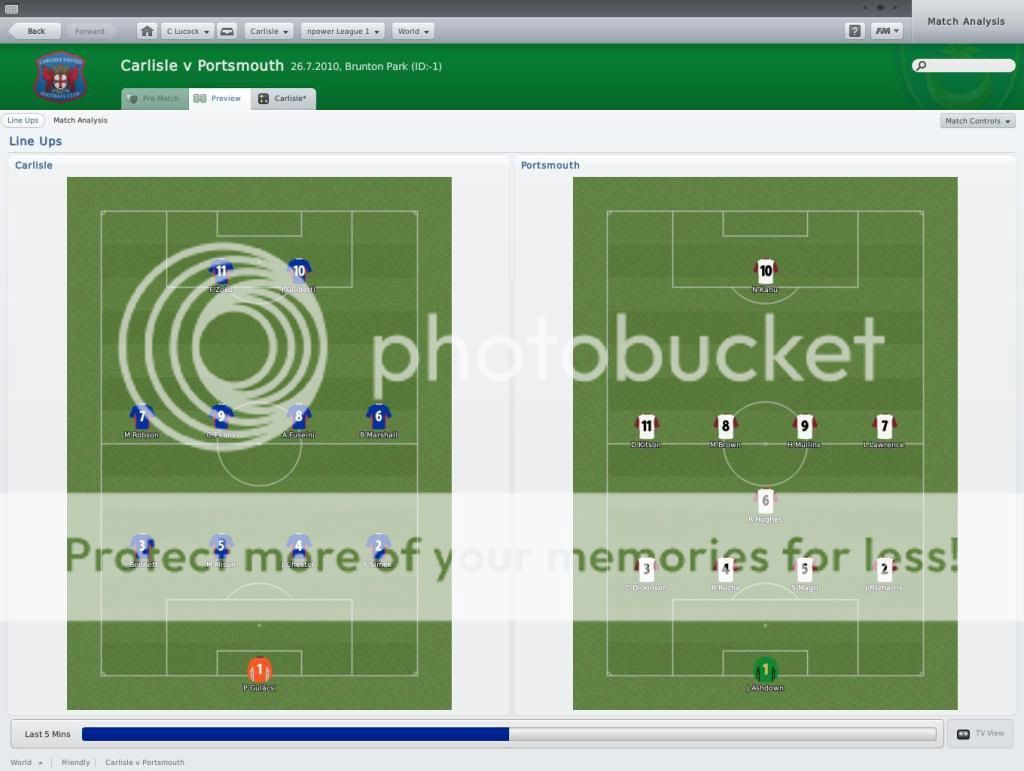Select Carlisle number 2 Simek shirt
This screenshot has height=771, width=1024.
tap(379, 545)
